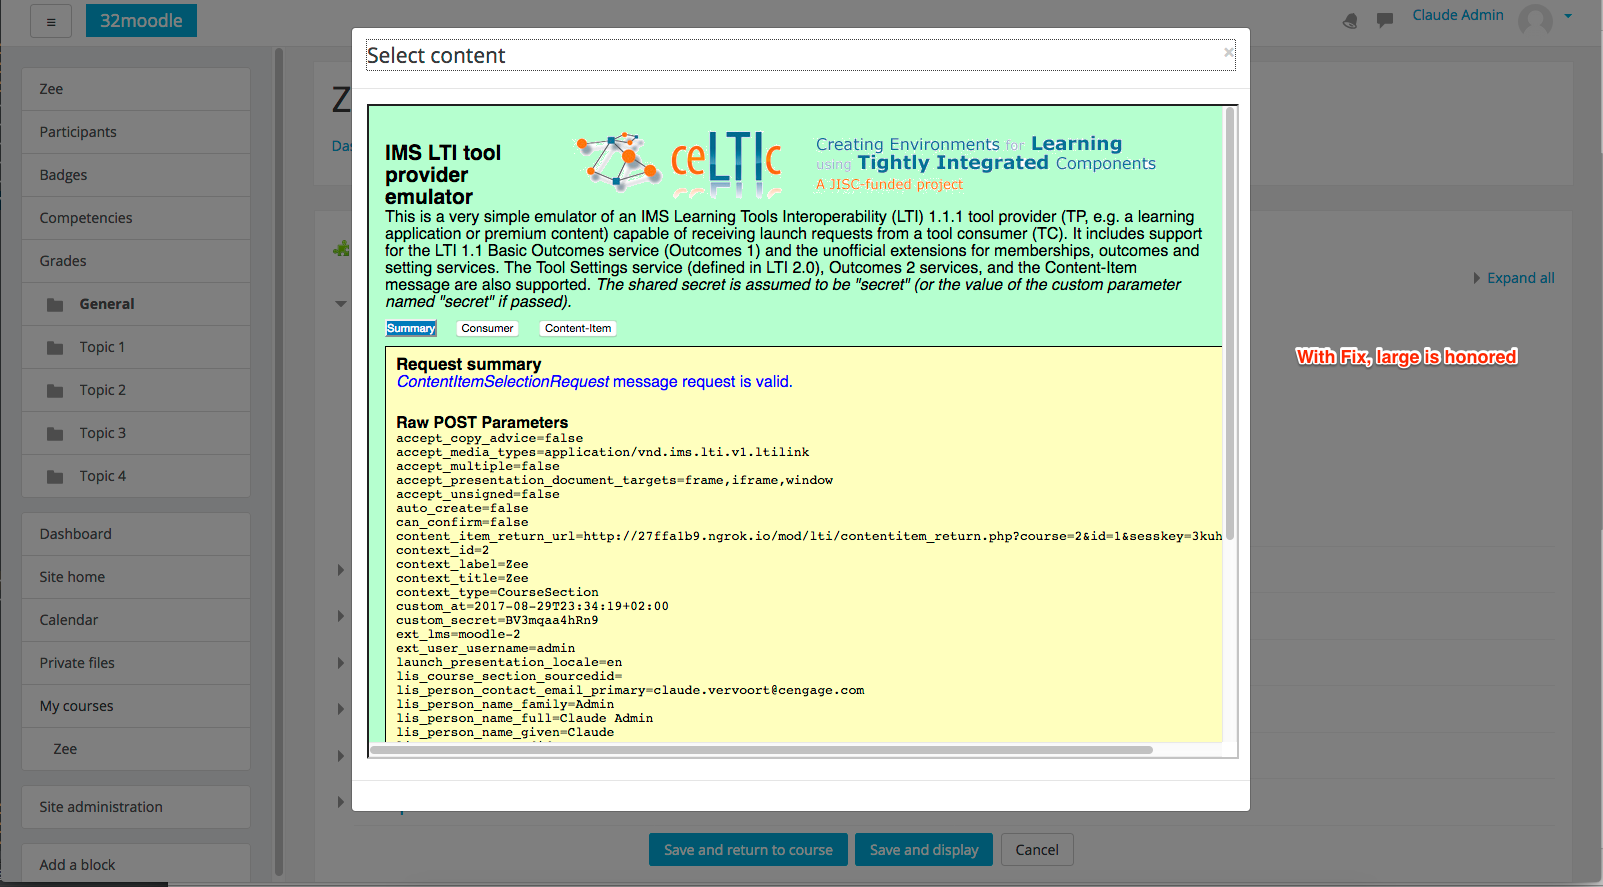The image size is (1603, 887).
Task: Click the 'Select content' dialog title
Action: click(x=436, y=56)
